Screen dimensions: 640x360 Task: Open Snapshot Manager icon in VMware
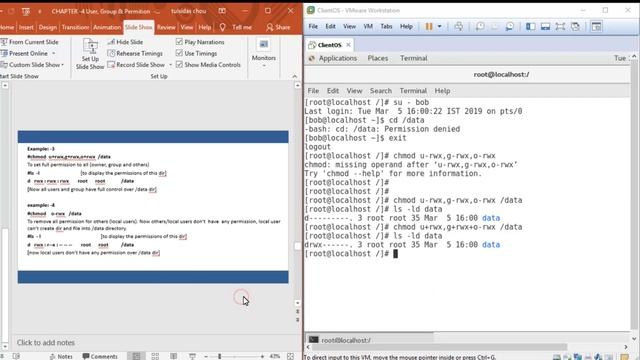pos(509,27)
